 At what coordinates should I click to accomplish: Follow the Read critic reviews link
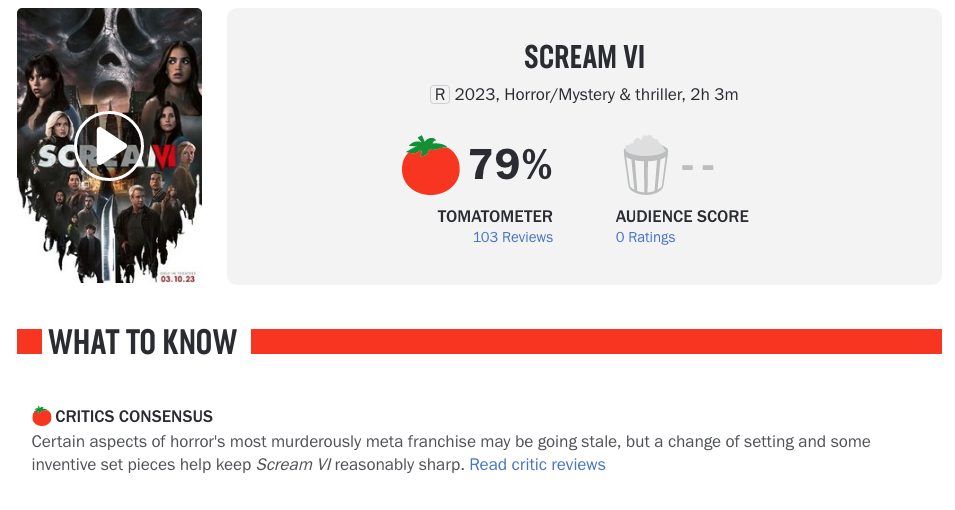(537, 464)
